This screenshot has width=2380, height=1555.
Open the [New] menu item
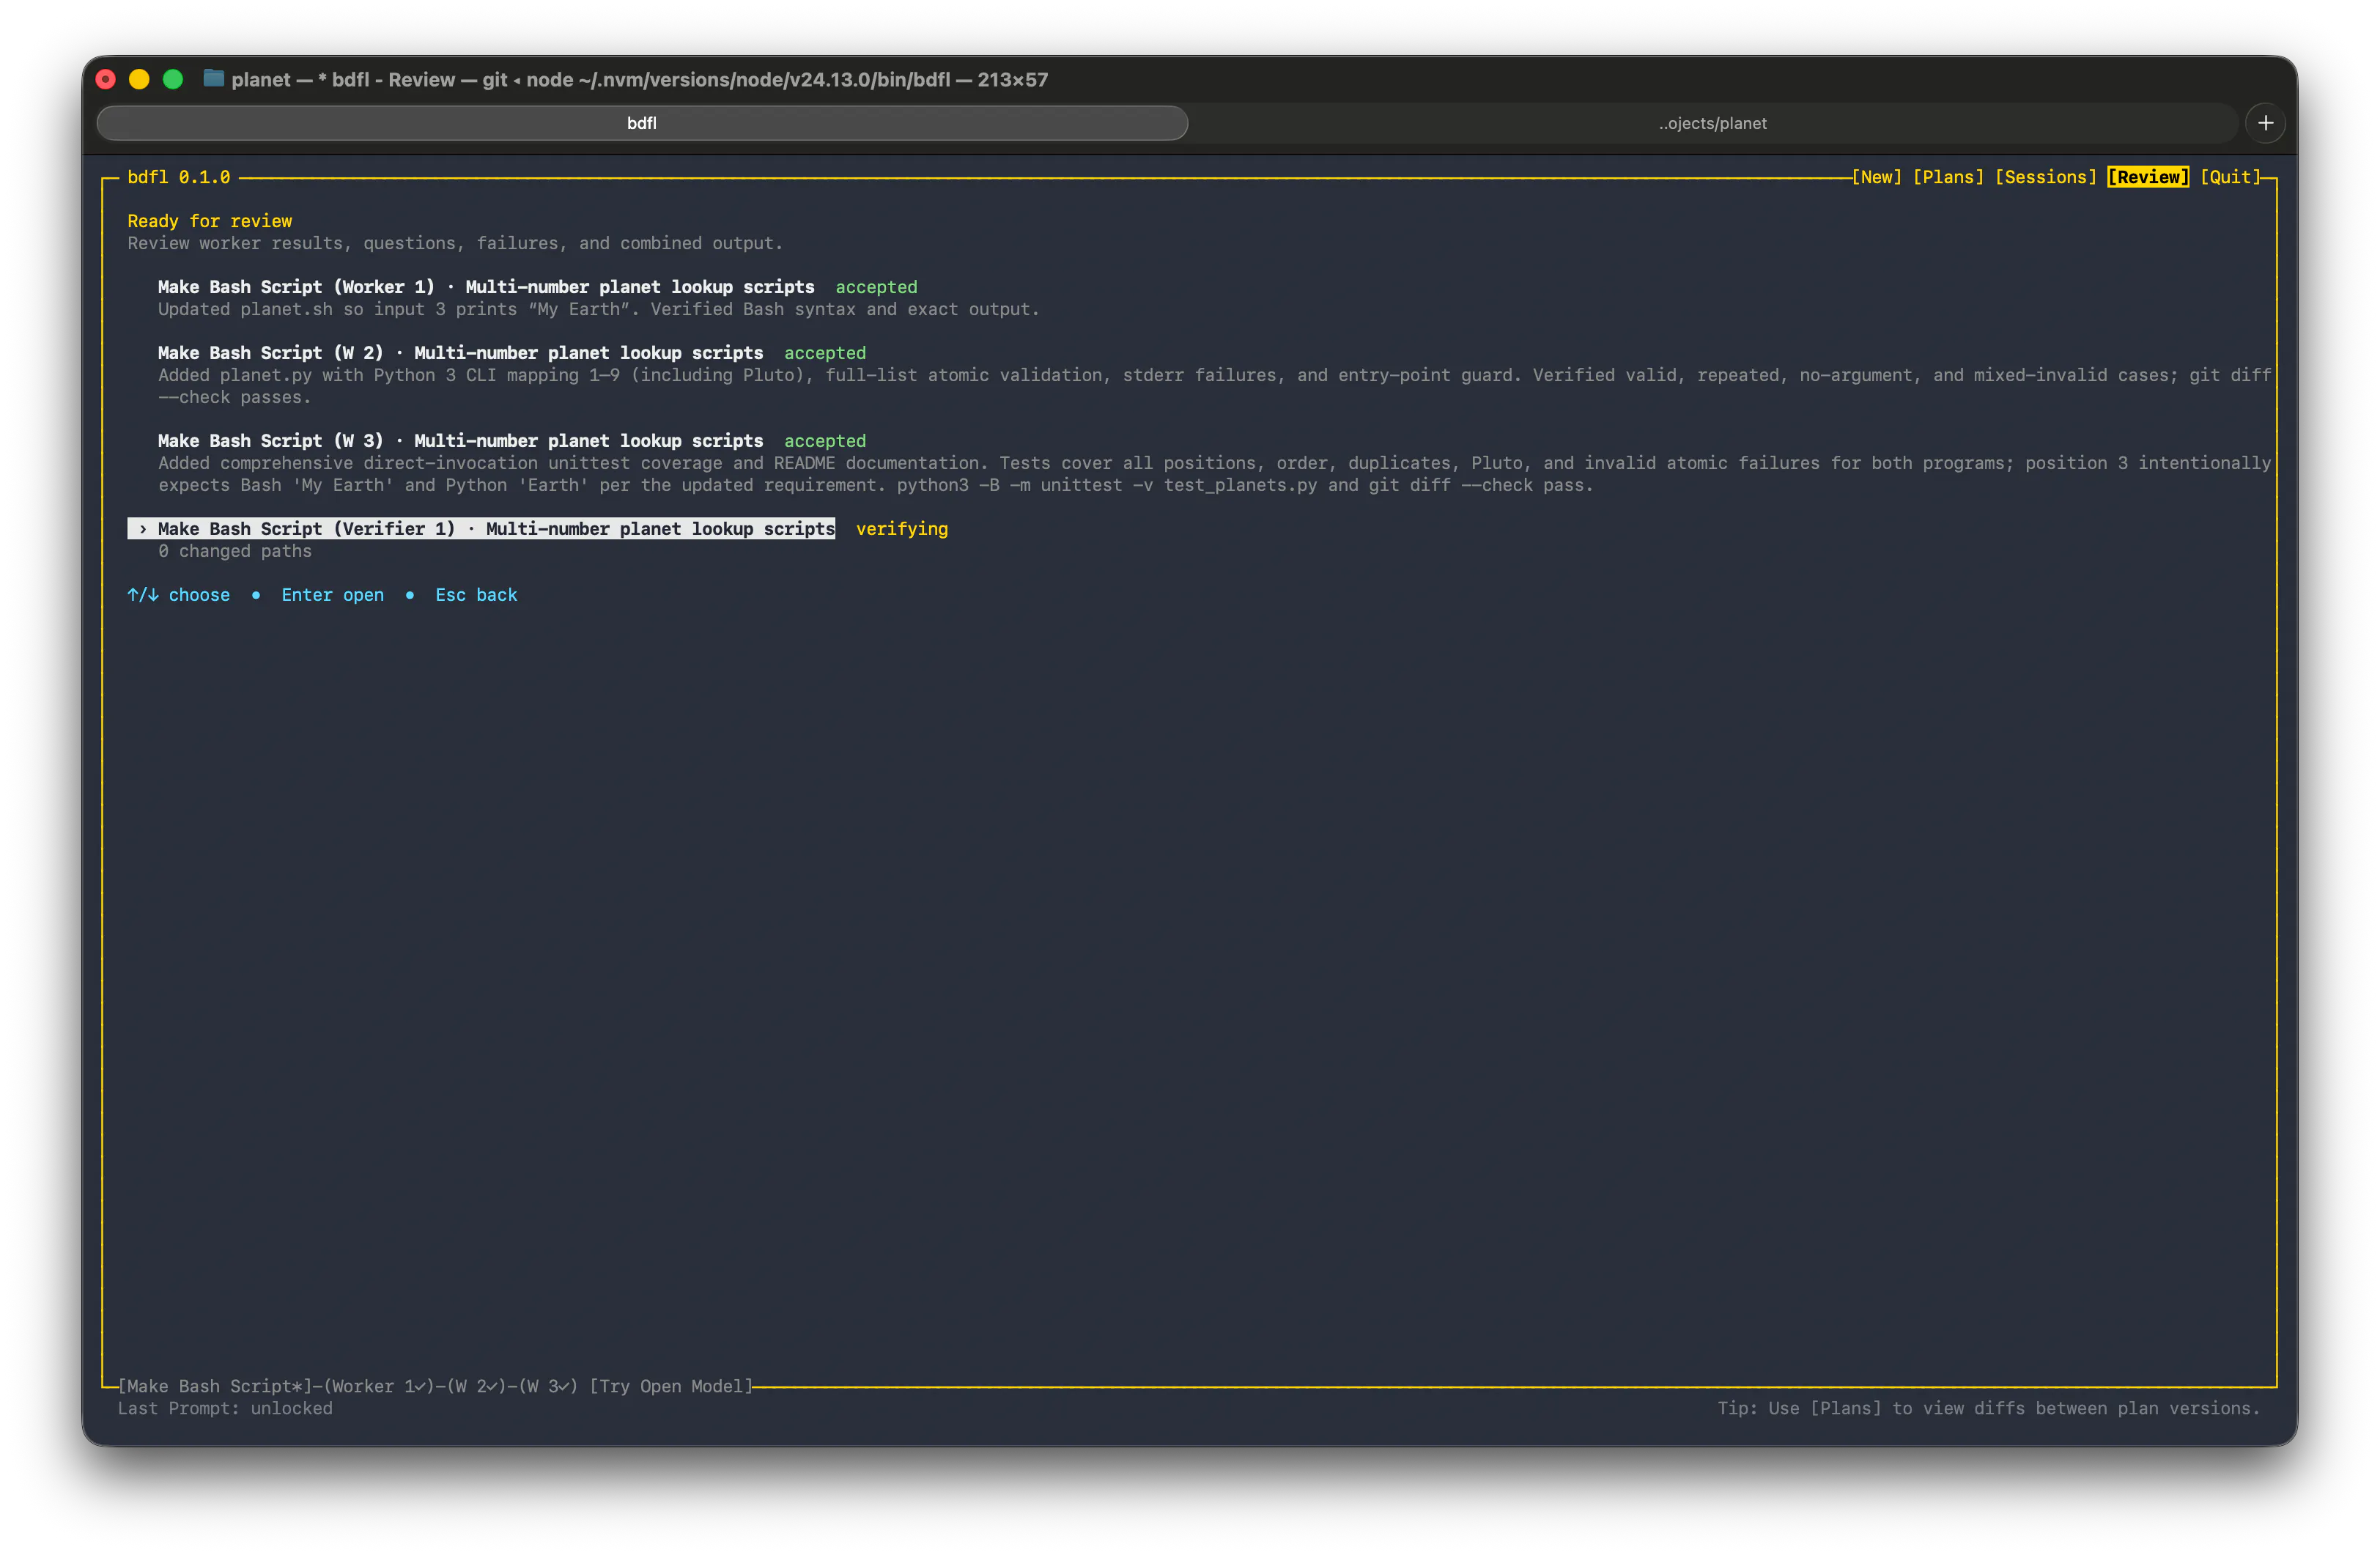click(x=1876, y=177)
